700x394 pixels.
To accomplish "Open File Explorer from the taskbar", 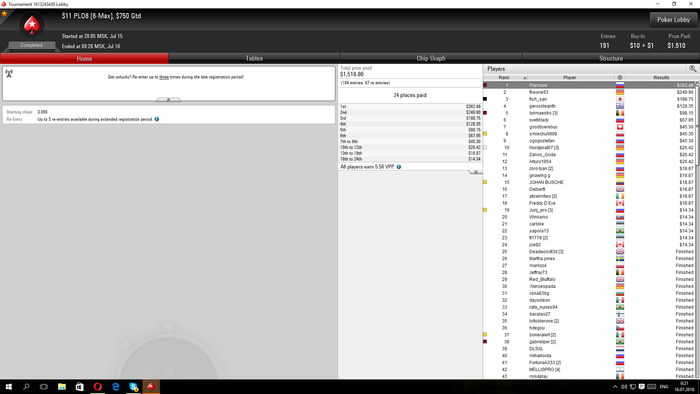I will (62, 387).
